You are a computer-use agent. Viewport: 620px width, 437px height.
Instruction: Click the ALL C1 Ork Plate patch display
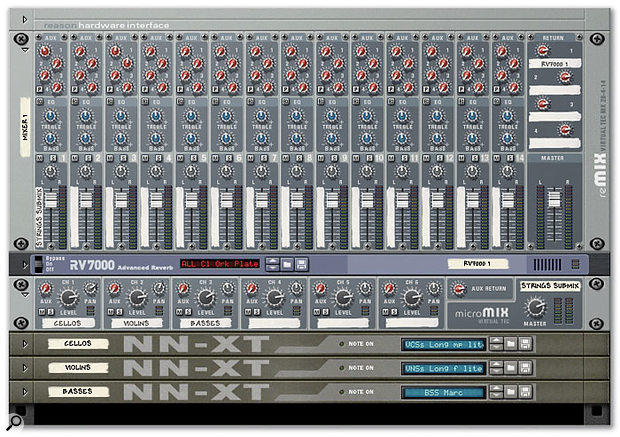220,264
